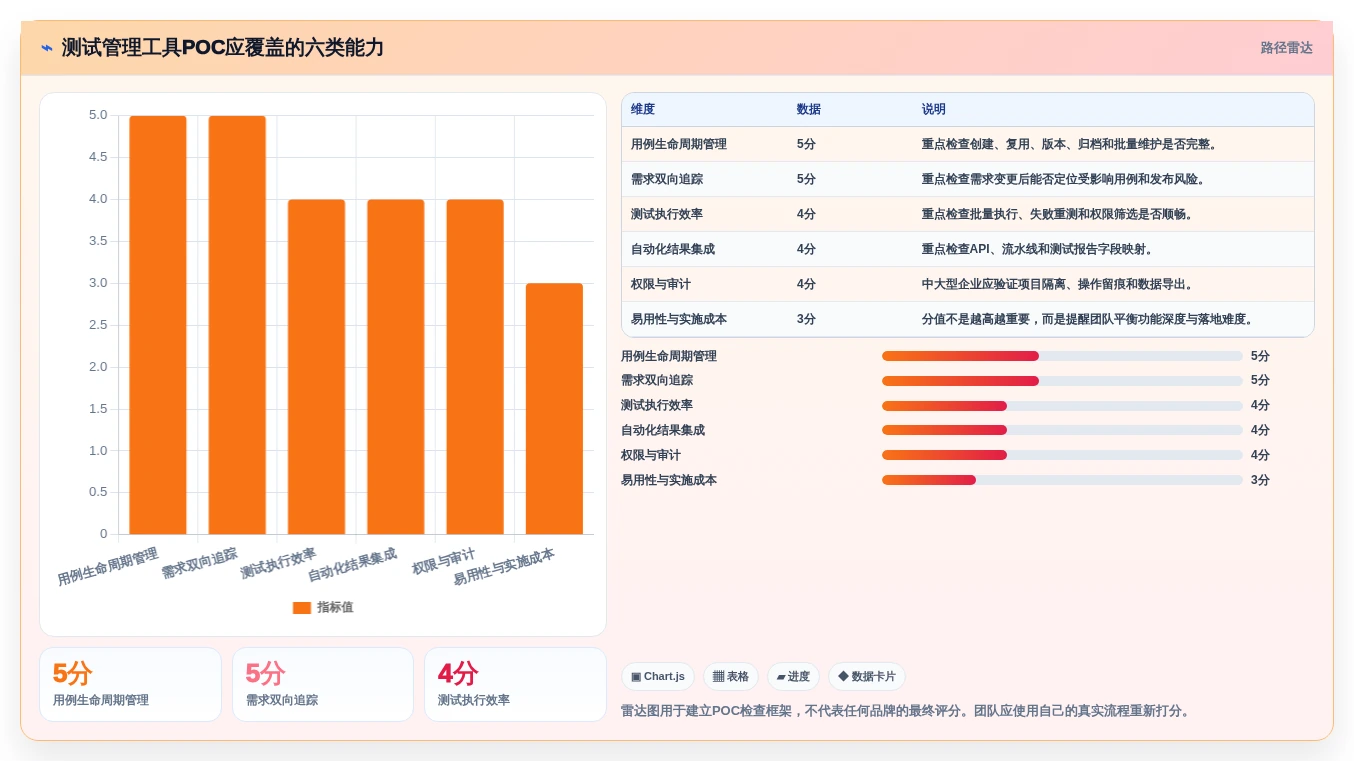Click the 易用性与实施成本 progress row label
Image resolution: width=1354 pixels, height=761 pixels.
[669, 480]
